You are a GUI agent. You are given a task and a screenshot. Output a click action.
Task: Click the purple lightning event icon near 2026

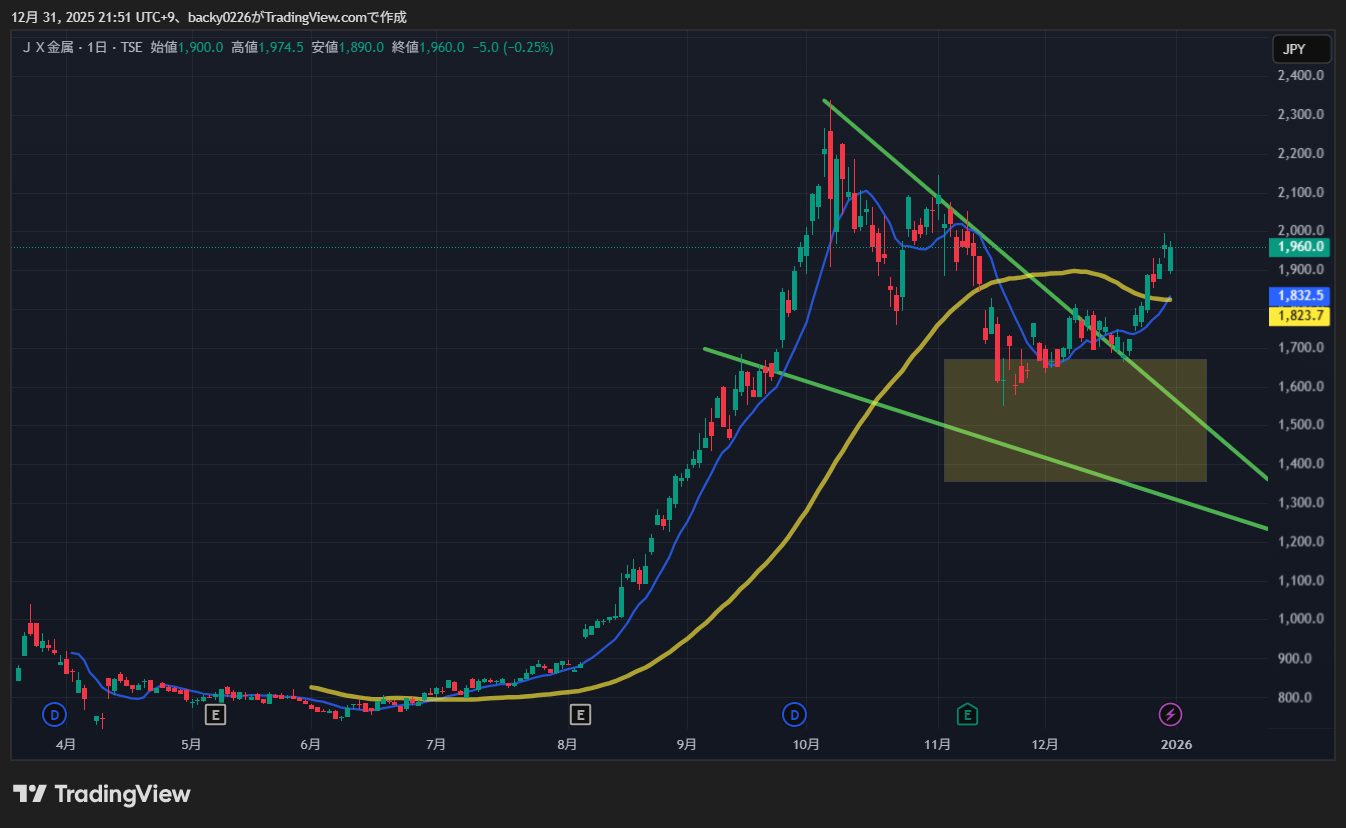click(1169, 714)
